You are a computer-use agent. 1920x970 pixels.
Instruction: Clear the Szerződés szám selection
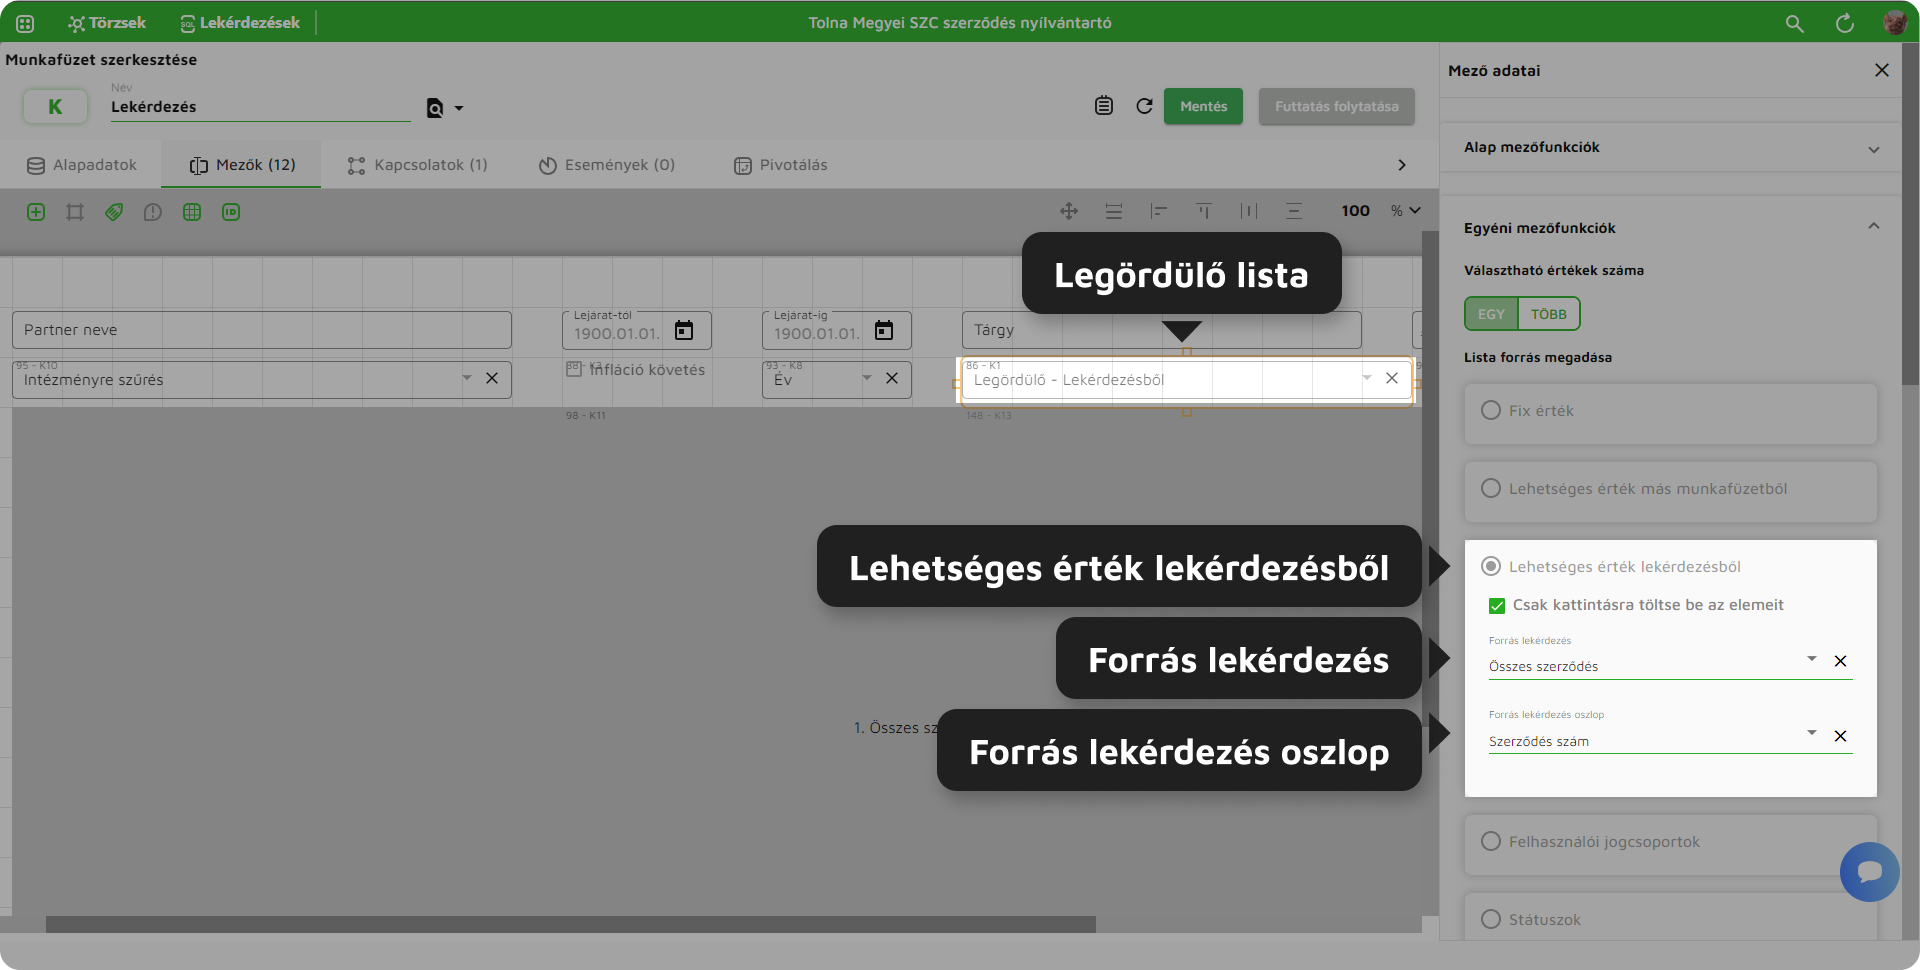[x=1840, y=736]
